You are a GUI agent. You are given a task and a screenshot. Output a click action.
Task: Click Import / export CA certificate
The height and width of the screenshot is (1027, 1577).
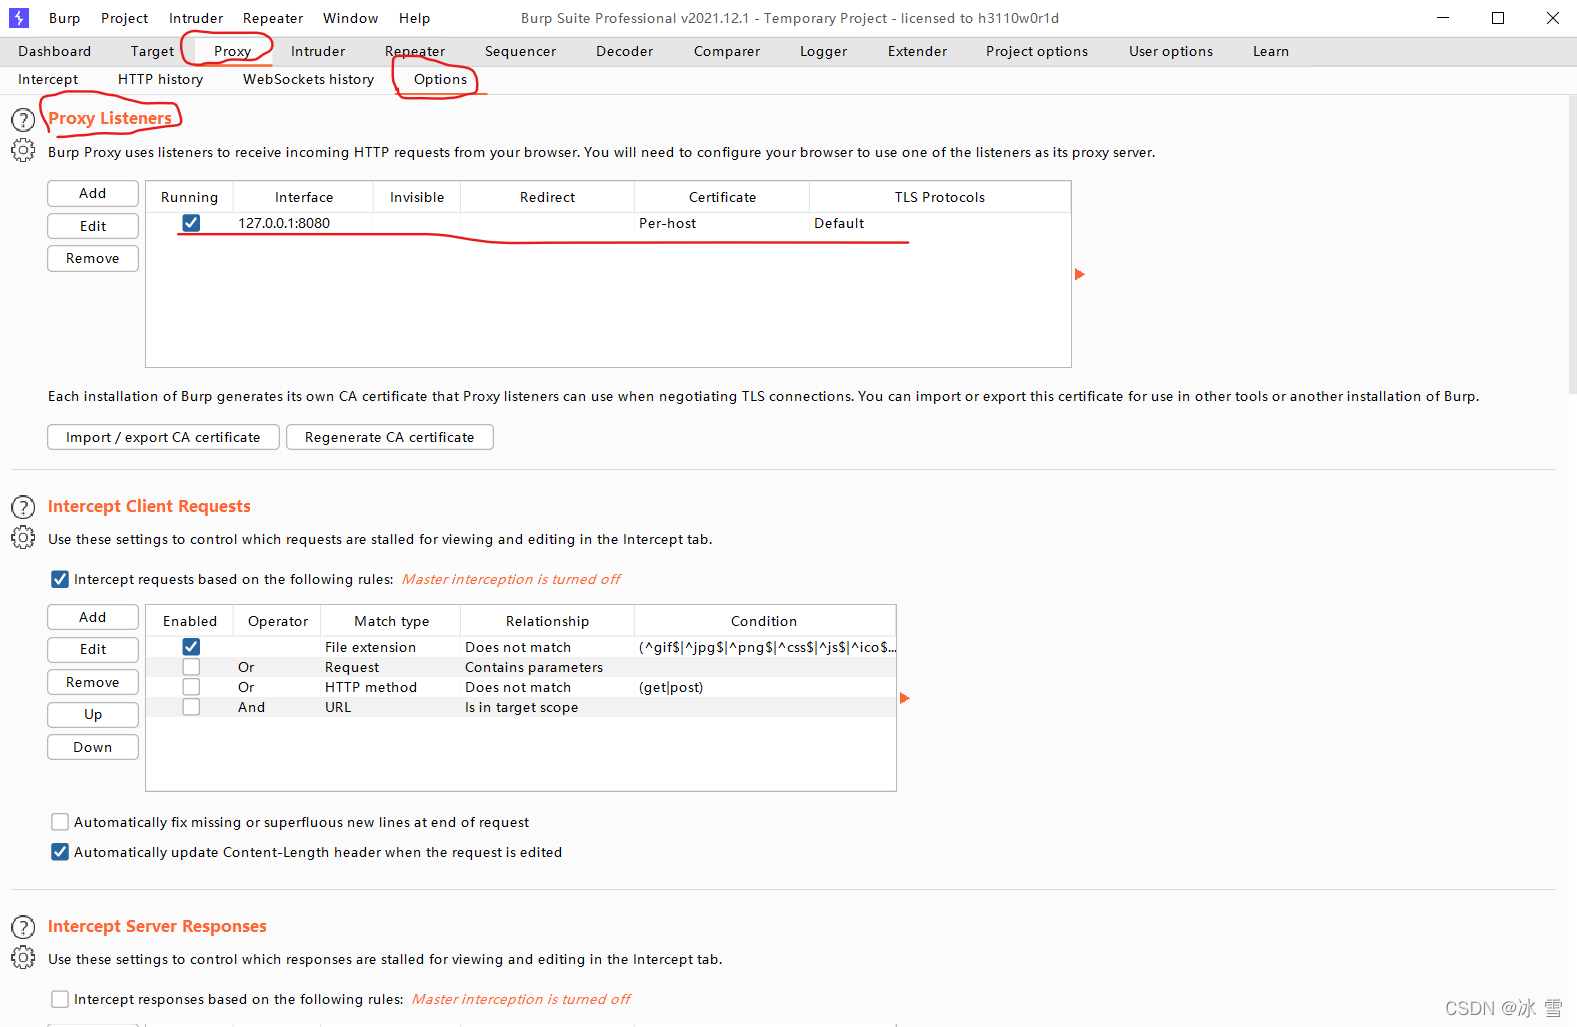[163, 437]
